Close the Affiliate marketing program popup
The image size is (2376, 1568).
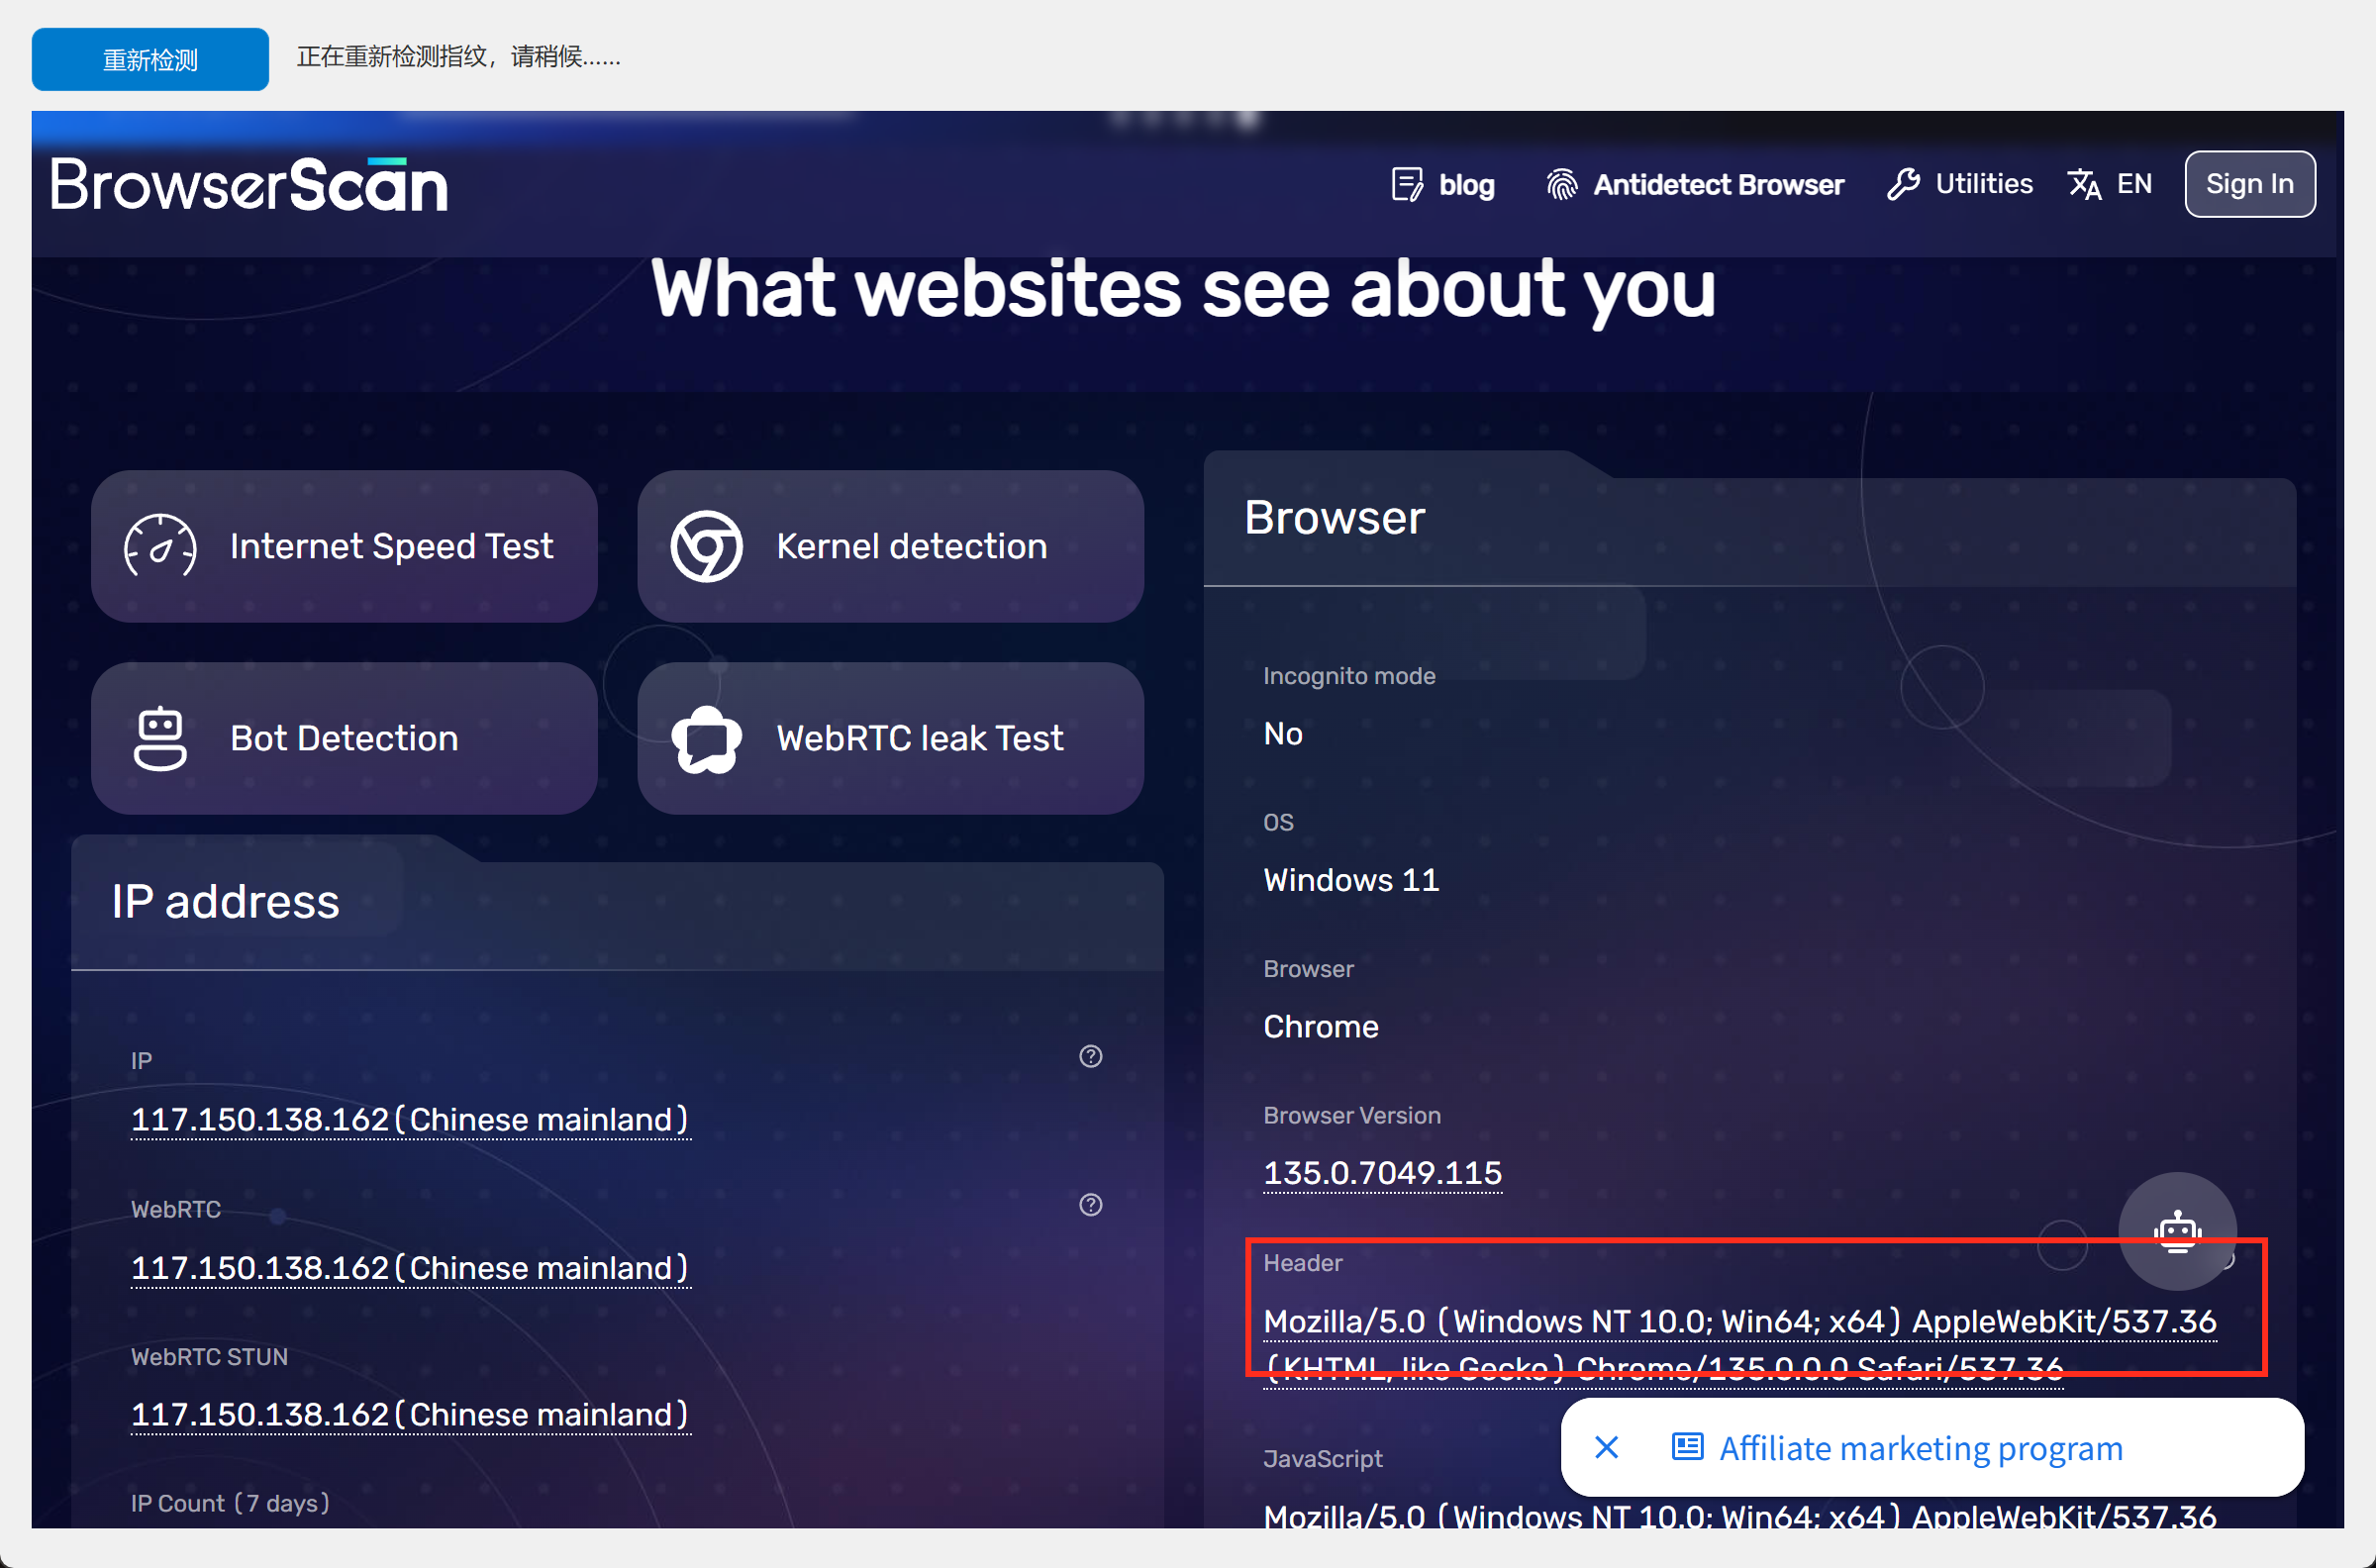(1606, 1447)
